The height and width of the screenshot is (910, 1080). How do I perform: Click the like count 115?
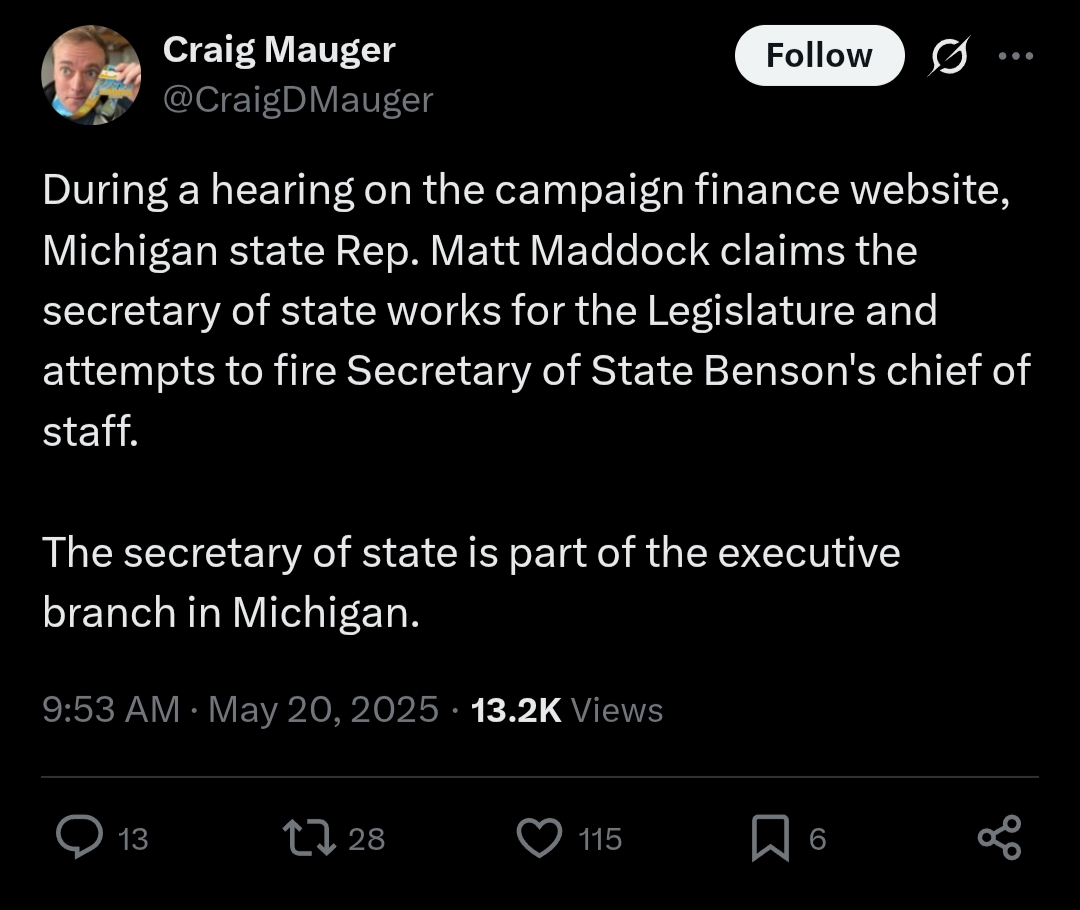(600, 839)
